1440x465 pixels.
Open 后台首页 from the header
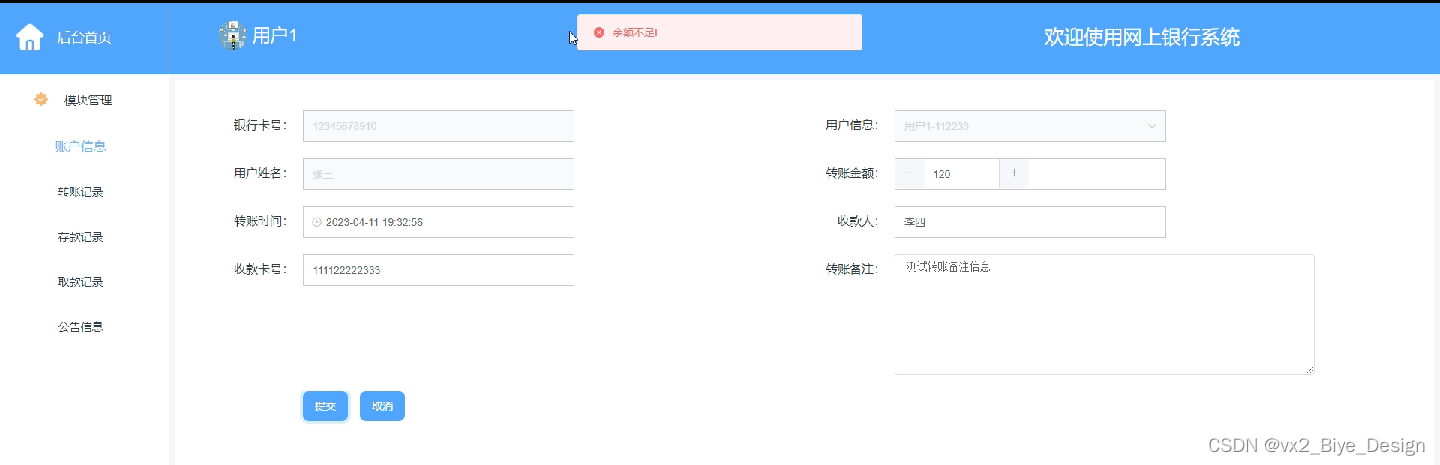84,38
